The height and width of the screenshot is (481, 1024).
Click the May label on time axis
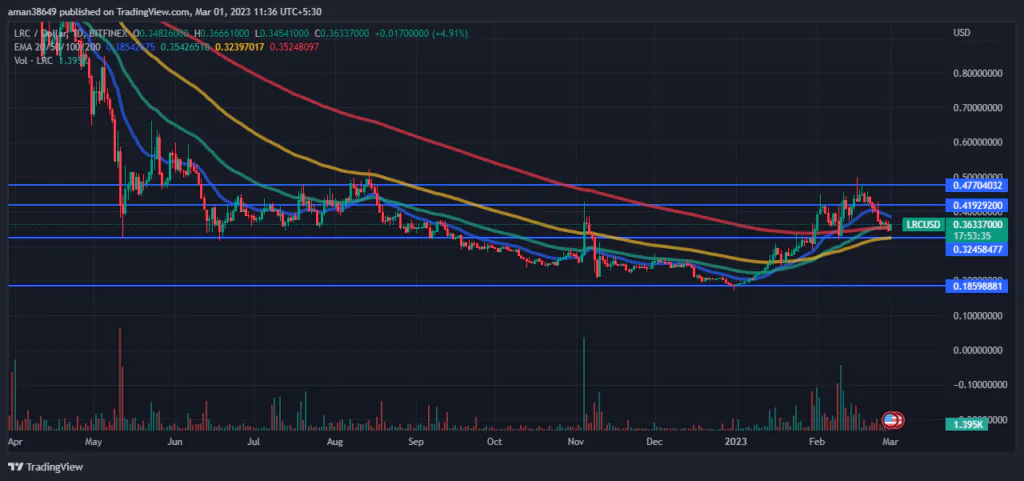coord(95,442)
